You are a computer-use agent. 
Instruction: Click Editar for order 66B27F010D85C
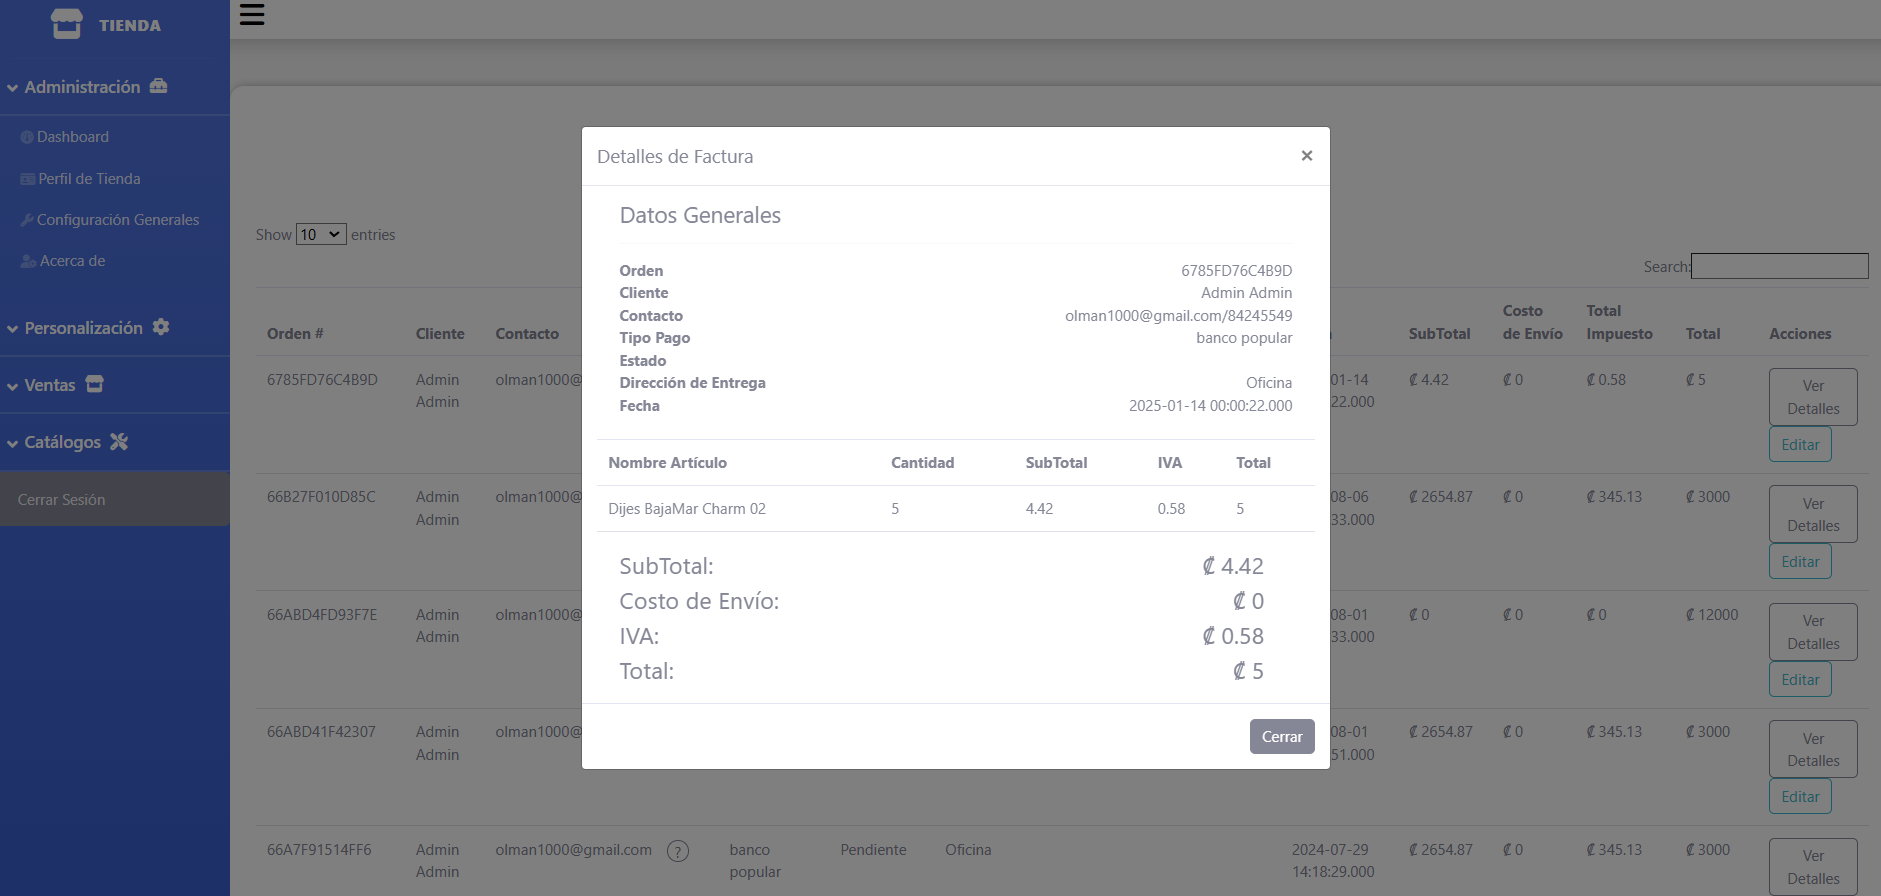1800,562
